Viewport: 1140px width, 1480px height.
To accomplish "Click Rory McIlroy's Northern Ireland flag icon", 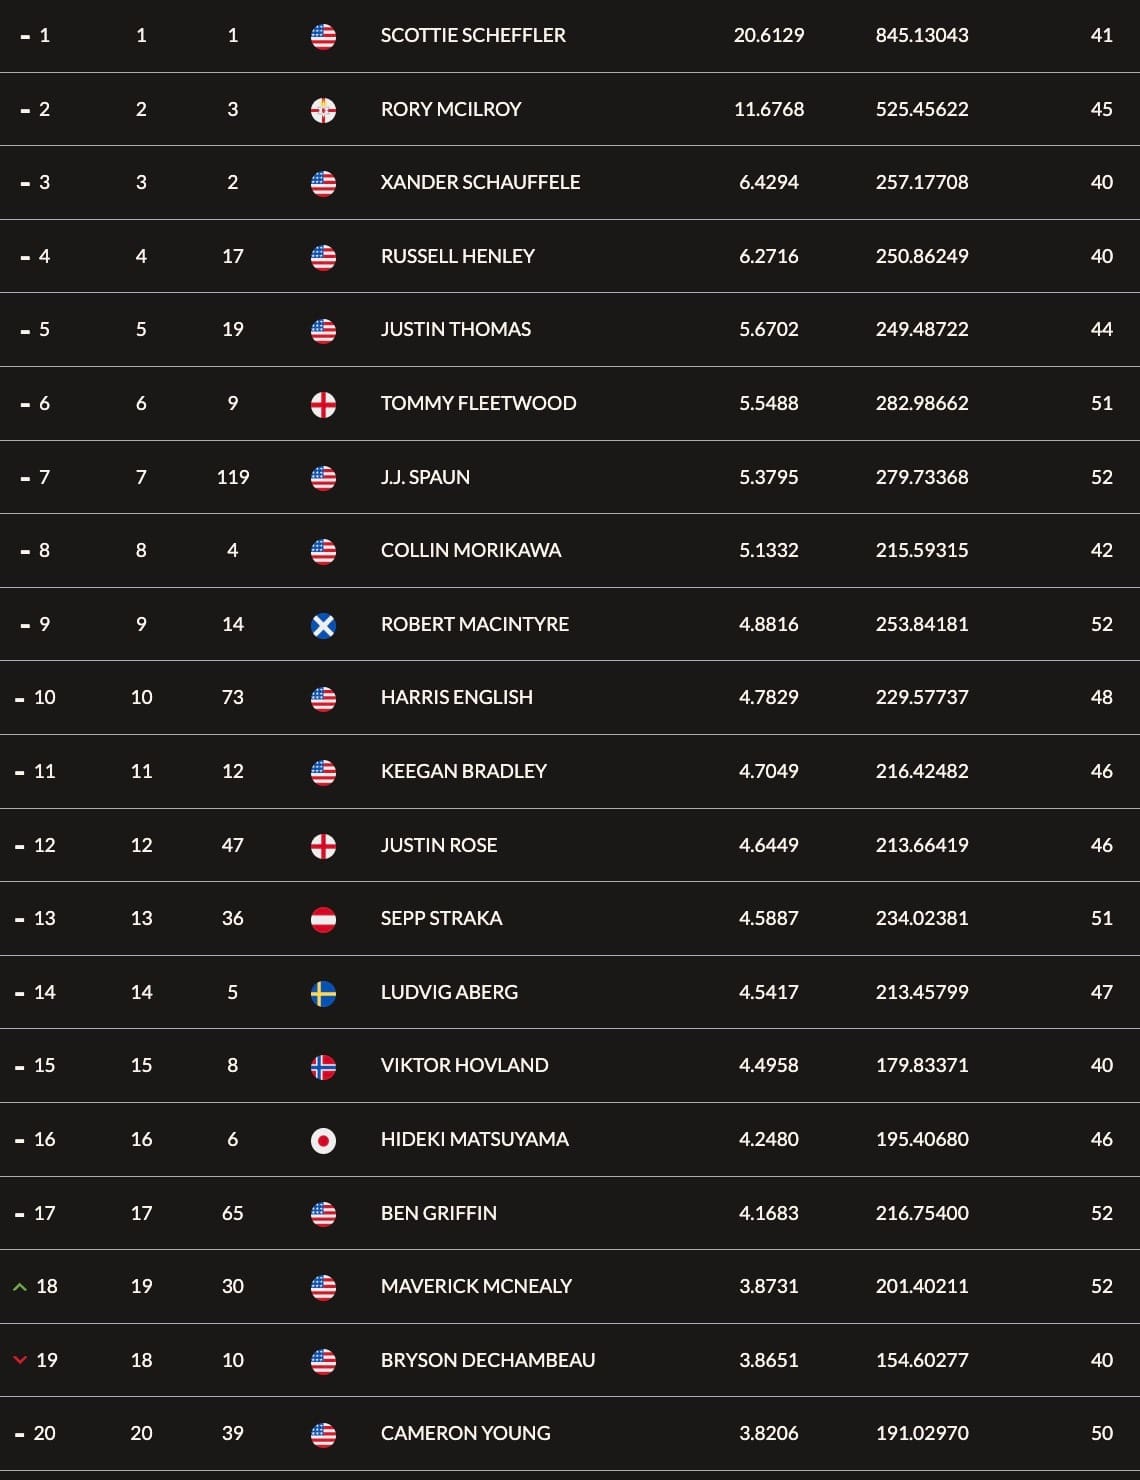I will [x=323, y=110].
